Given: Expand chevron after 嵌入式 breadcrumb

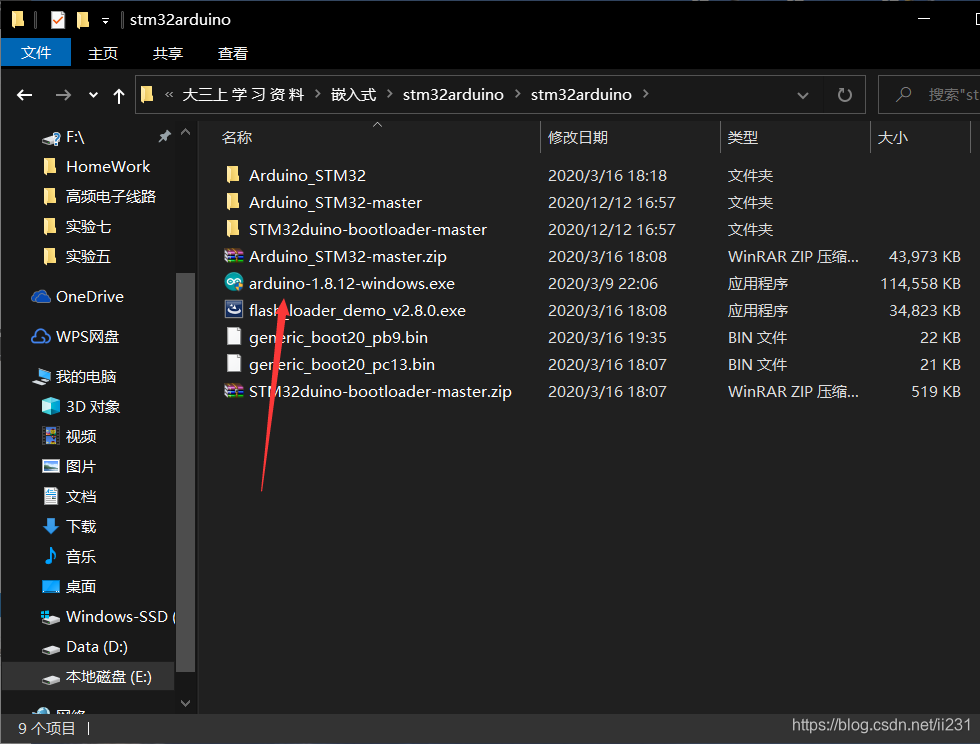Looking at the screenshot, I should 390,94.
